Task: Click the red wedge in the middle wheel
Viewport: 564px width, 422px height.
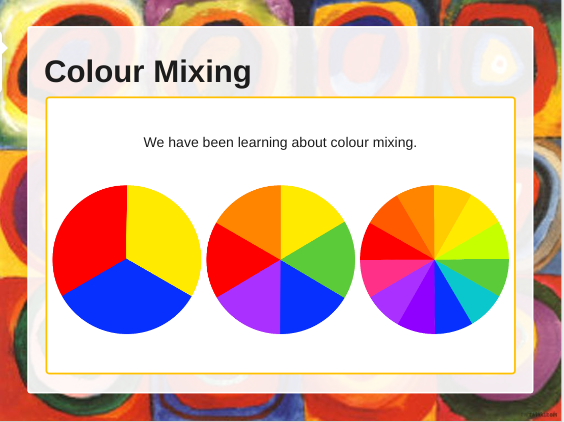Action: [237, 259]
